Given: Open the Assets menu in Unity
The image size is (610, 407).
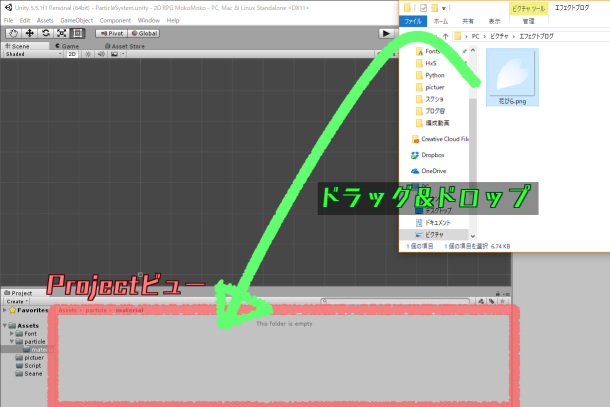Looking at the screenshot, I should pos(45,20).
